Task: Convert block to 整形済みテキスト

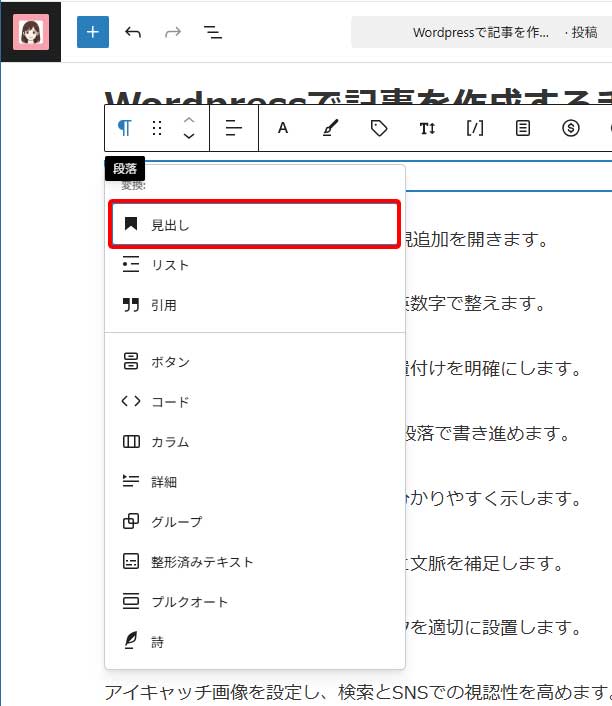Action: 254,562
